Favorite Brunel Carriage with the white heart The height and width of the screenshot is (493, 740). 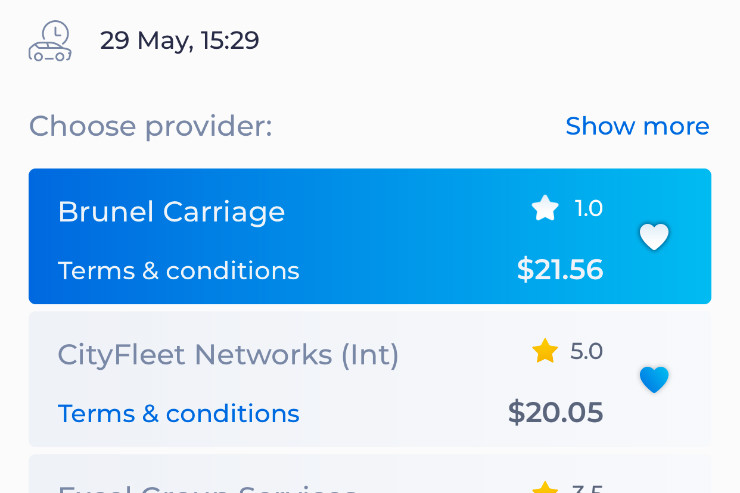pos(654,236)
